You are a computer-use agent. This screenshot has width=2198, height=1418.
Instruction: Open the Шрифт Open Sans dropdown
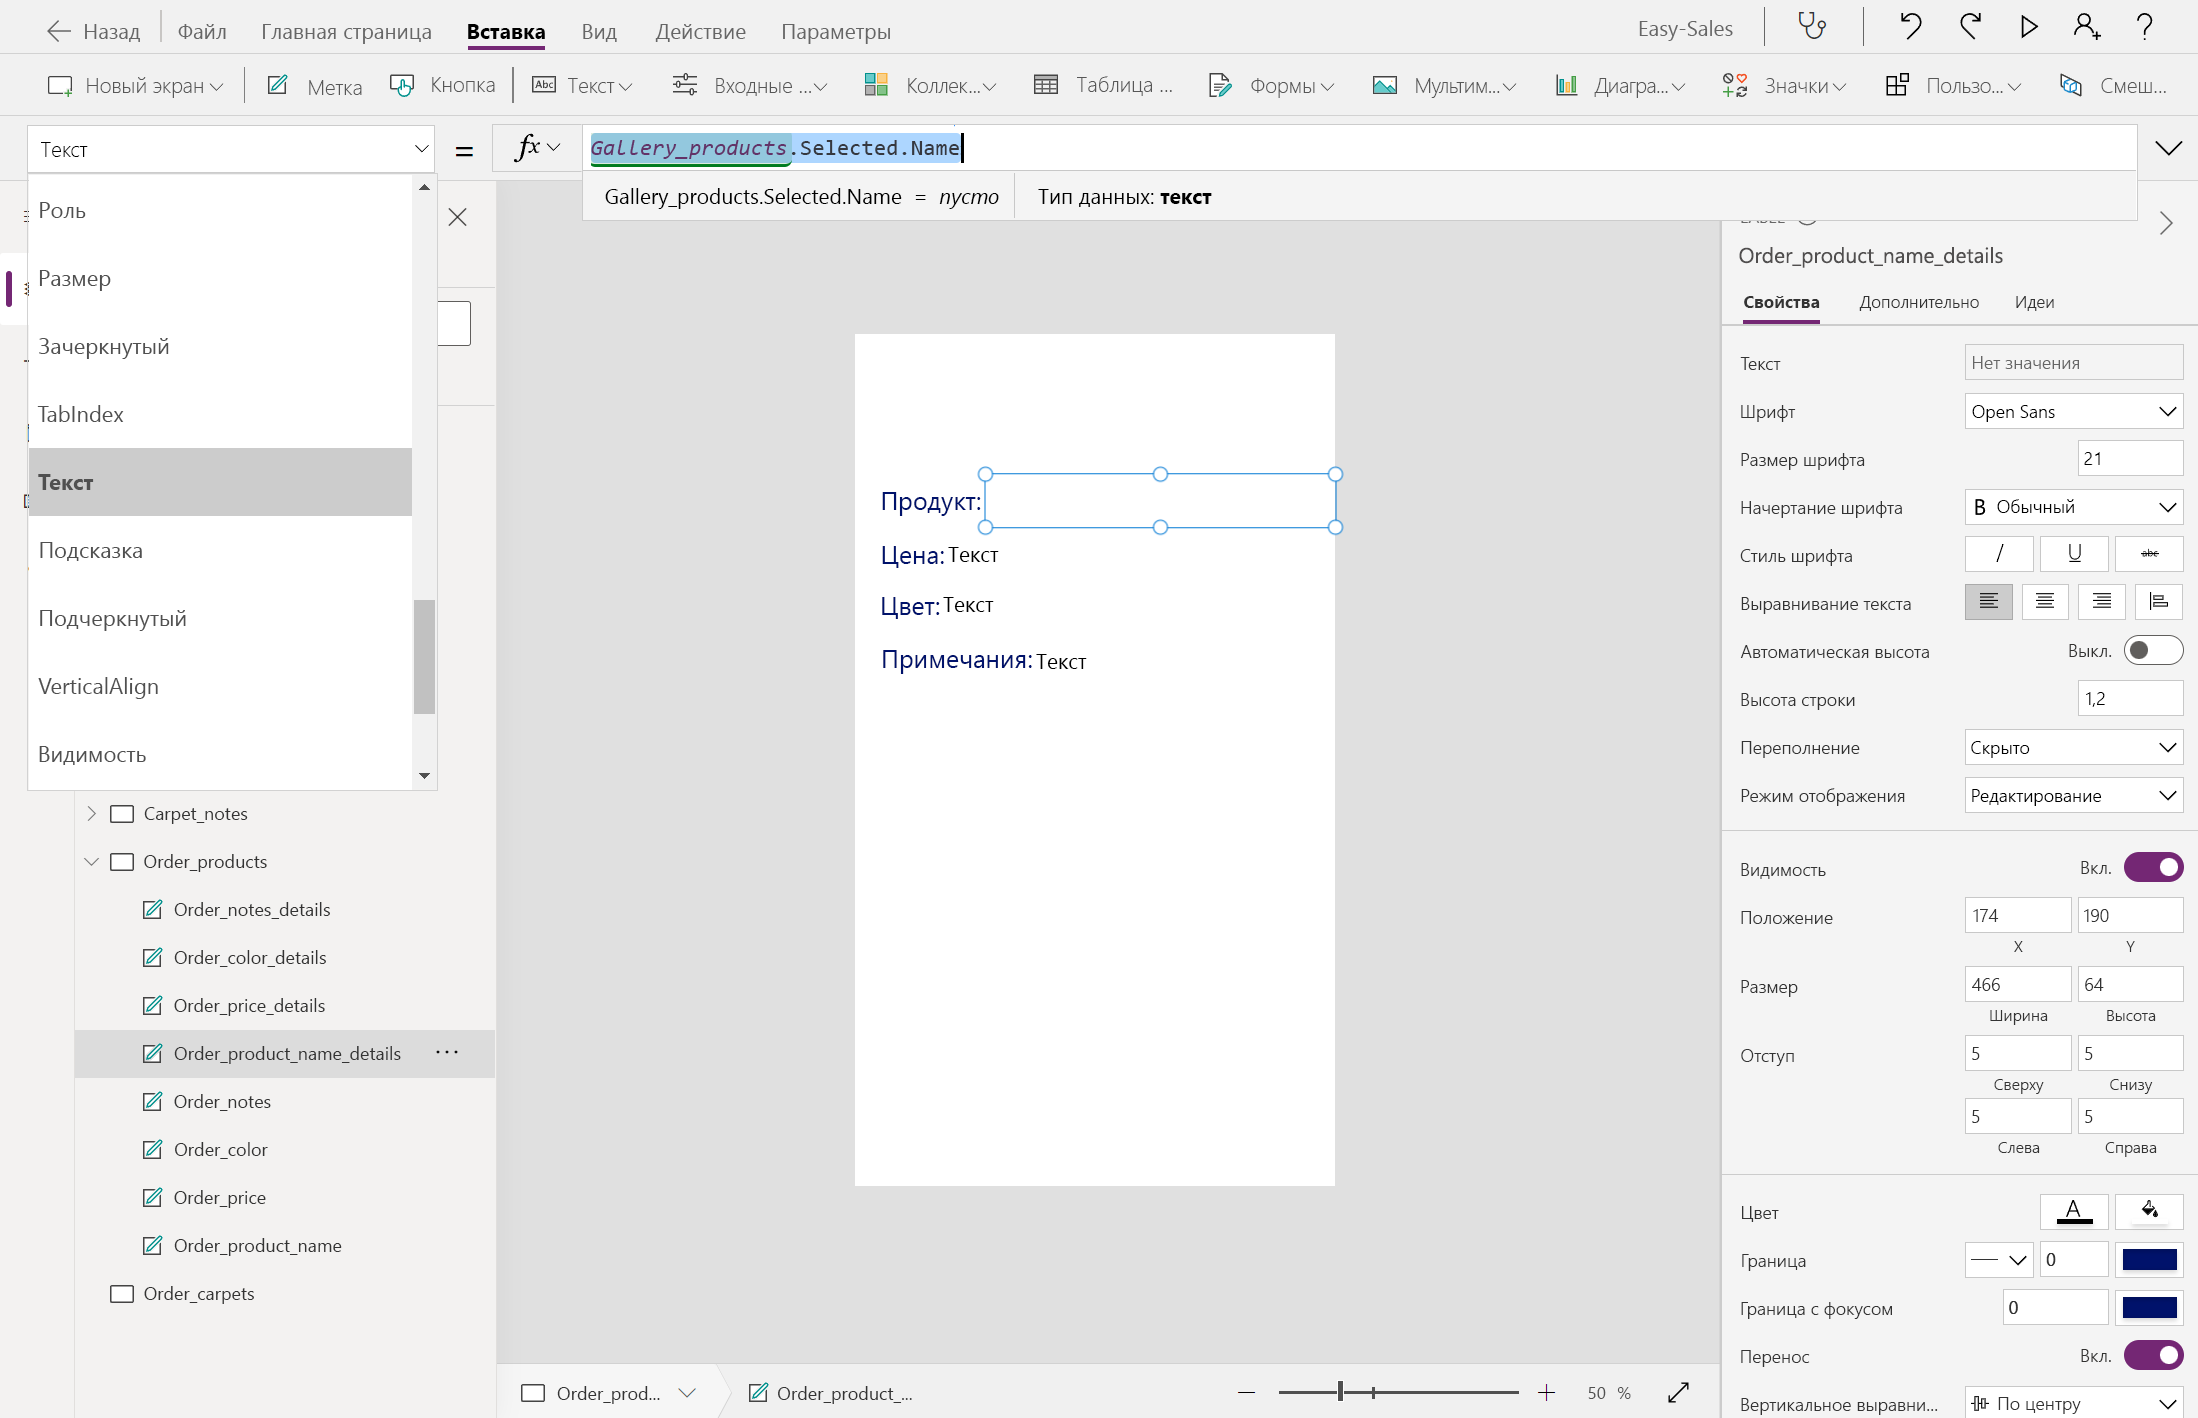pos(2072,412)
